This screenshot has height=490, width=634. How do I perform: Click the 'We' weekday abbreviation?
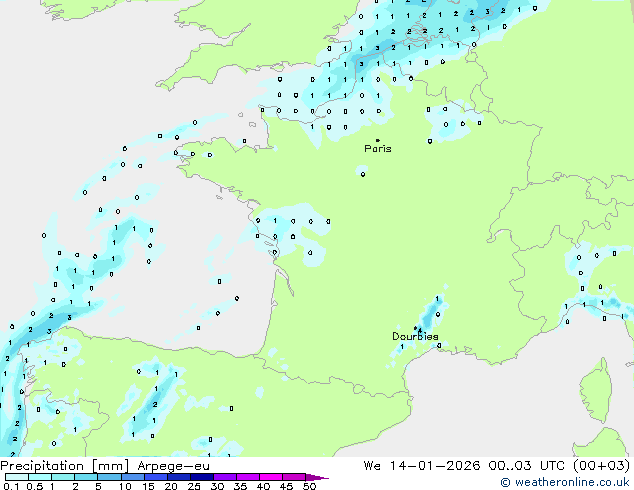(x=372, y=466)
